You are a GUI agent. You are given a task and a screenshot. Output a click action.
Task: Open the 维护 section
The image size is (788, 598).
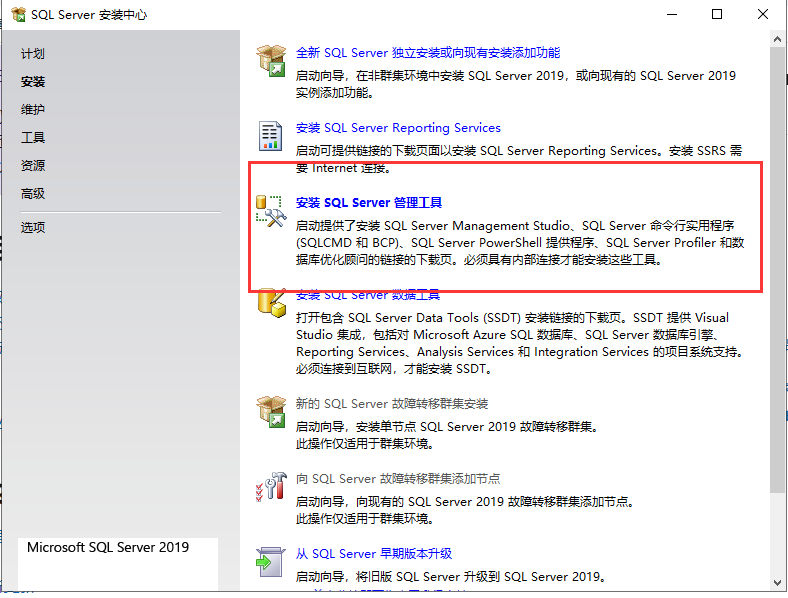[x=33, y=110]
